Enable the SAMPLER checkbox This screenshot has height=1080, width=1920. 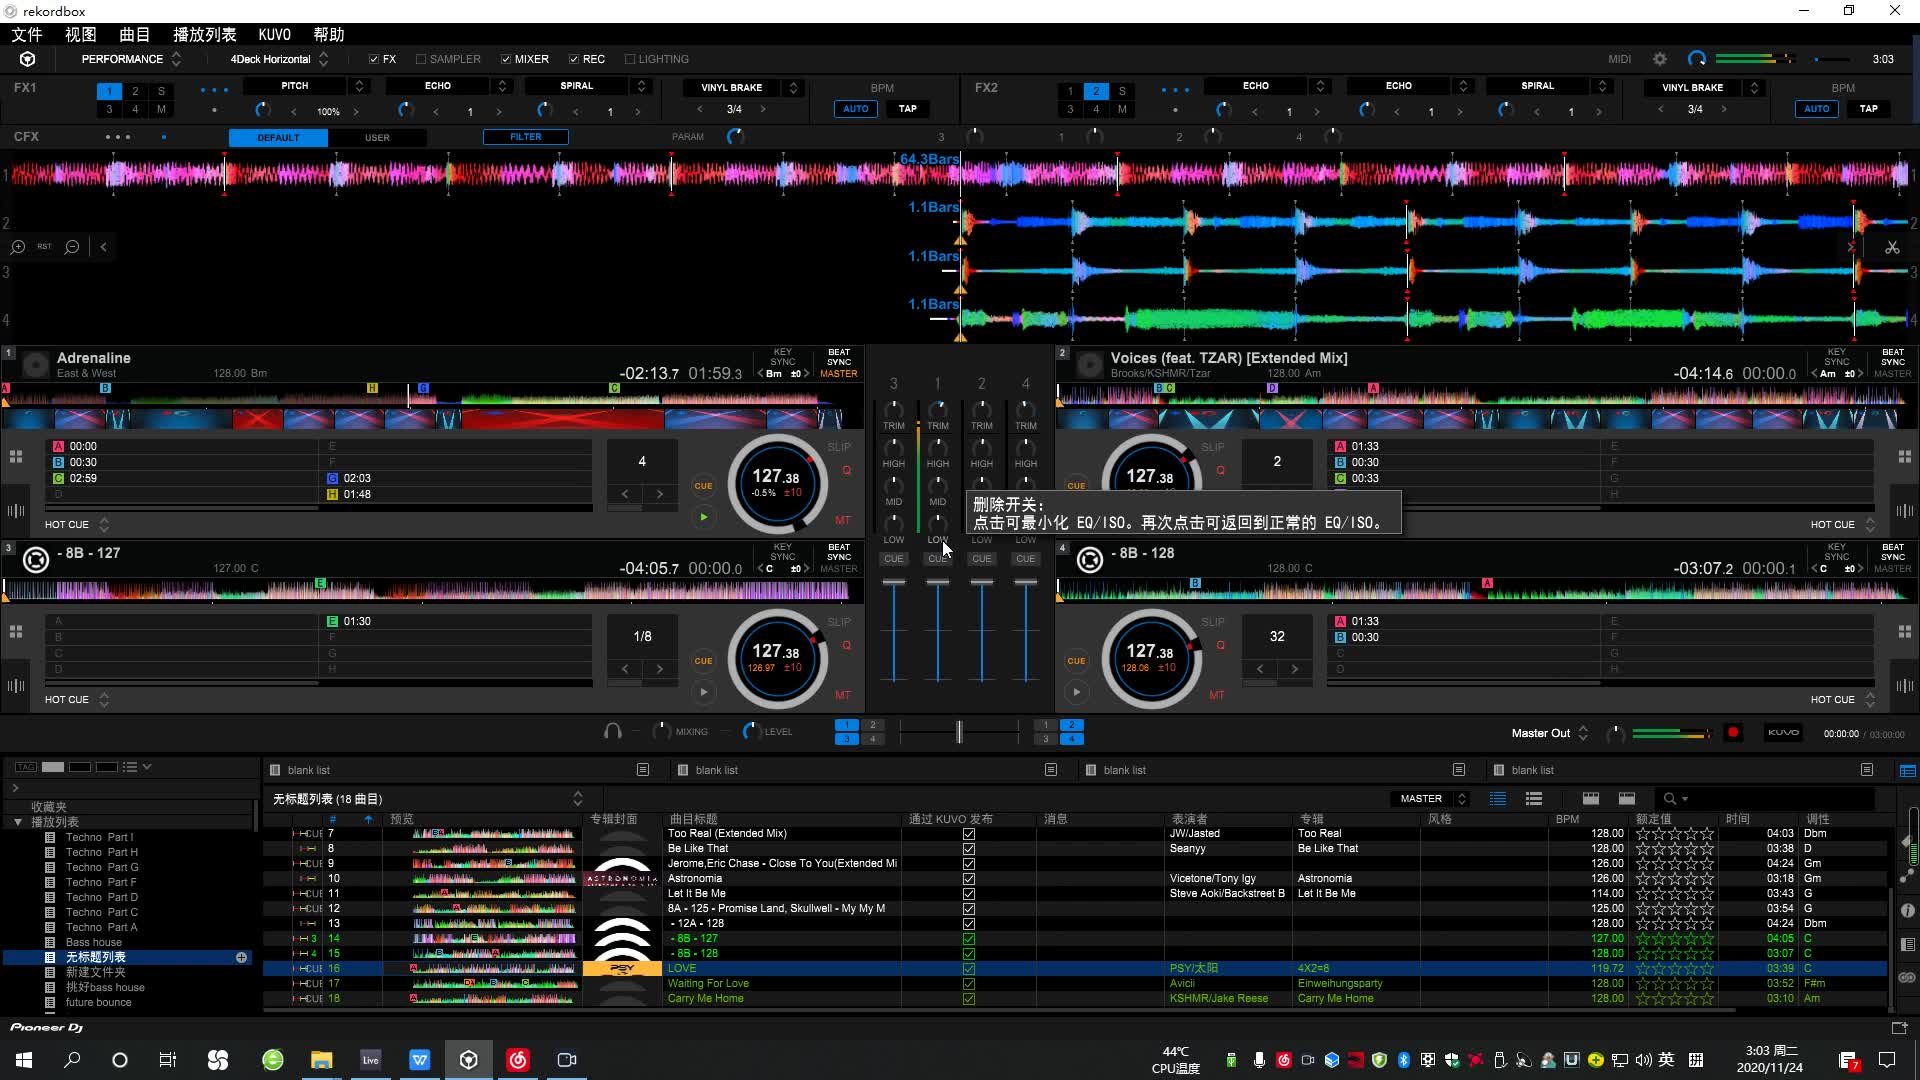pyautogui.click(x=421, y=59)
